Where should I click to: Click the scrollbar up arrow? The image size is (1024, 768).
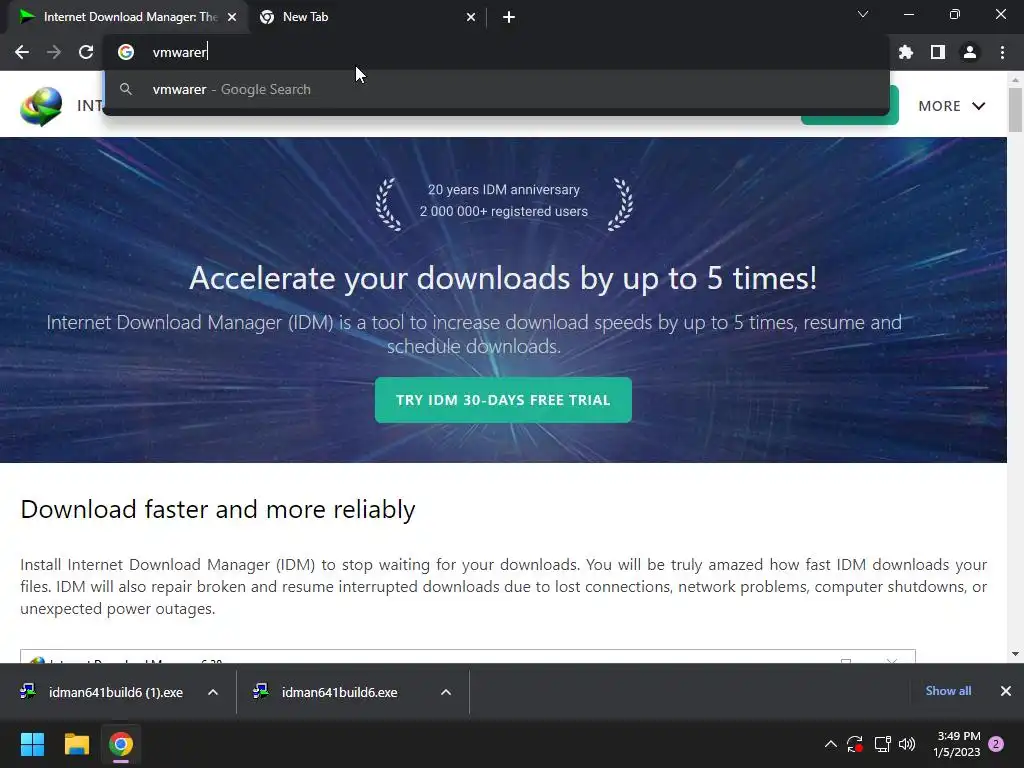point(1015,80)
